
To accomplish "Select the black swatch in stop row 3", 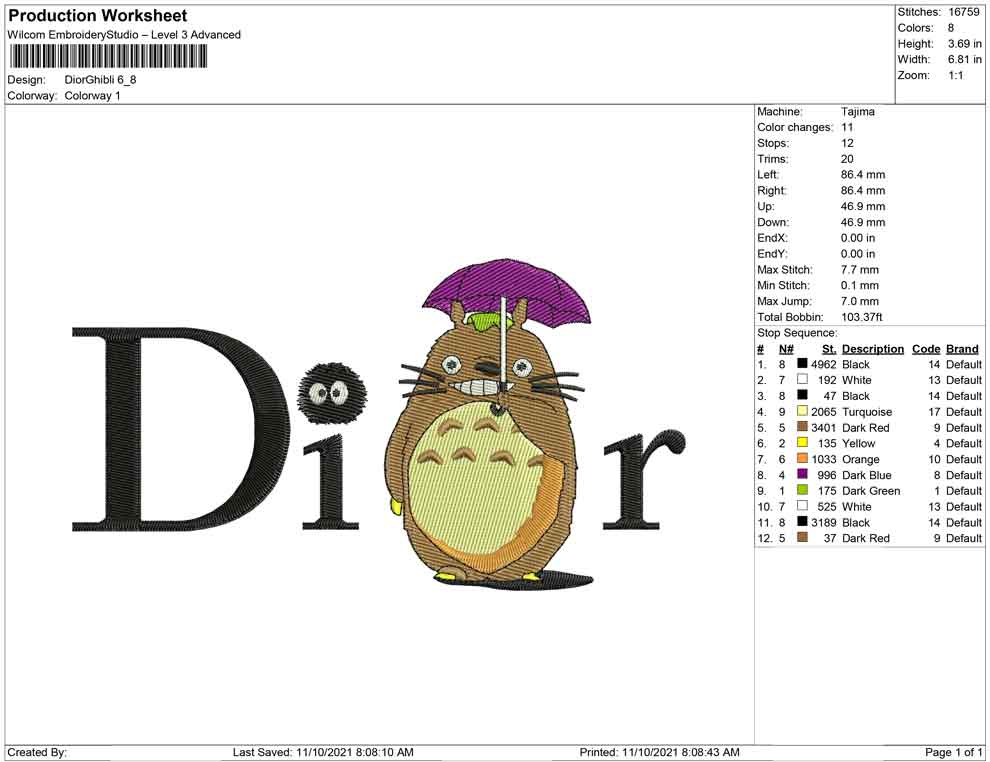I will coord(802,395).
